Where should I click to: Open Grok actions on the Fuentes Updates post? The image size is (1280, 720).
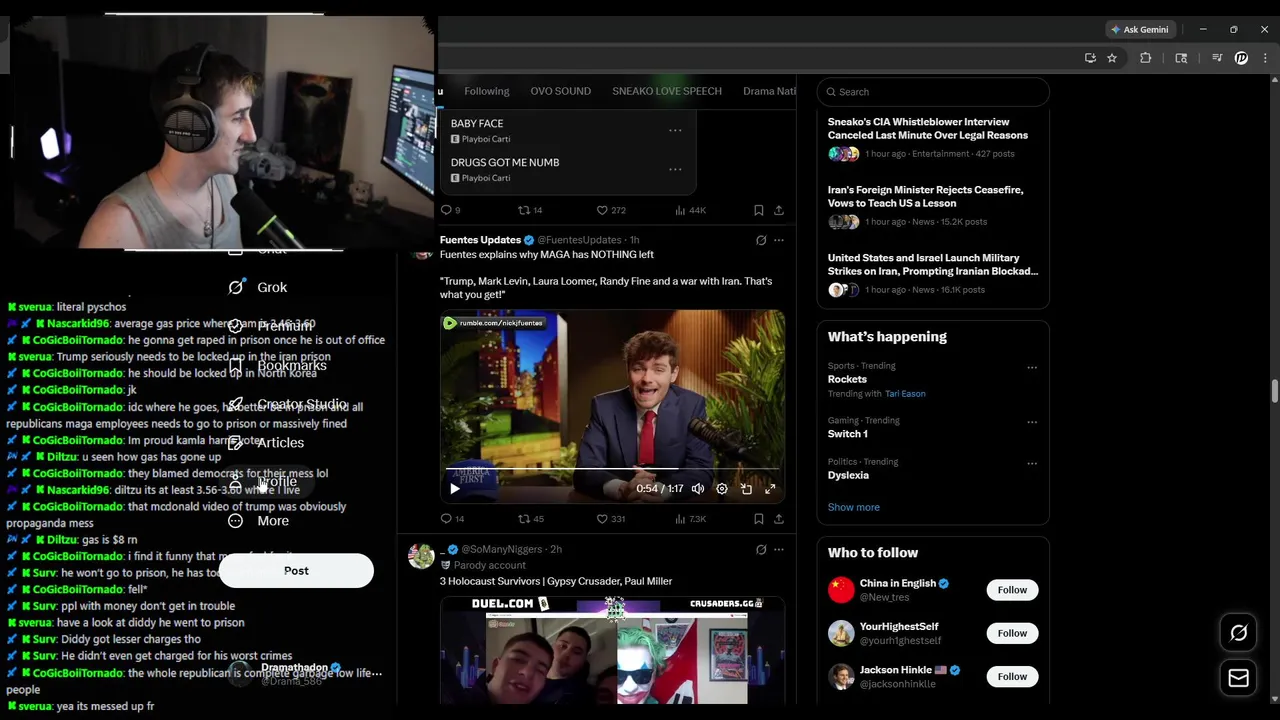click(761, 240)
